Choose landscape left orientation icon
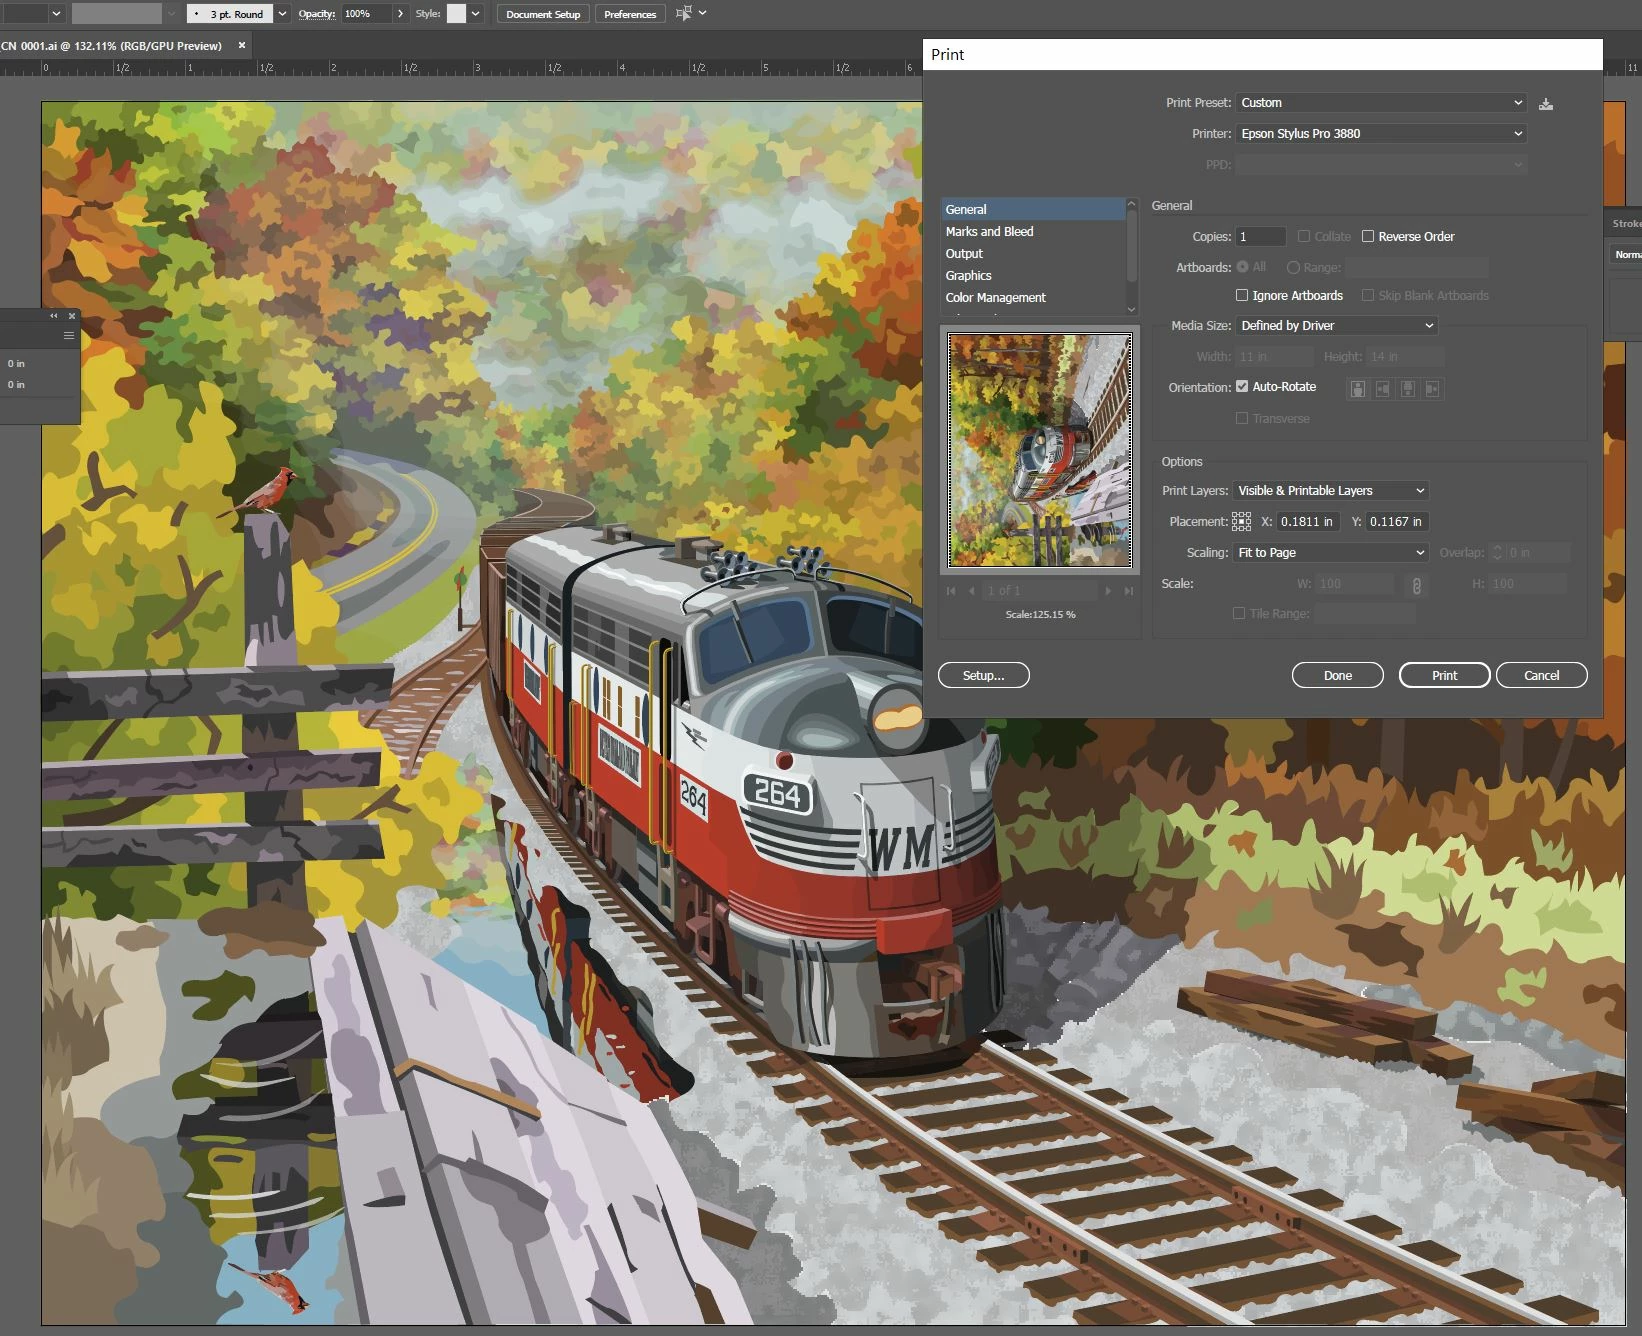This screenshot has height=1336, width=1642. point(1382,389)
